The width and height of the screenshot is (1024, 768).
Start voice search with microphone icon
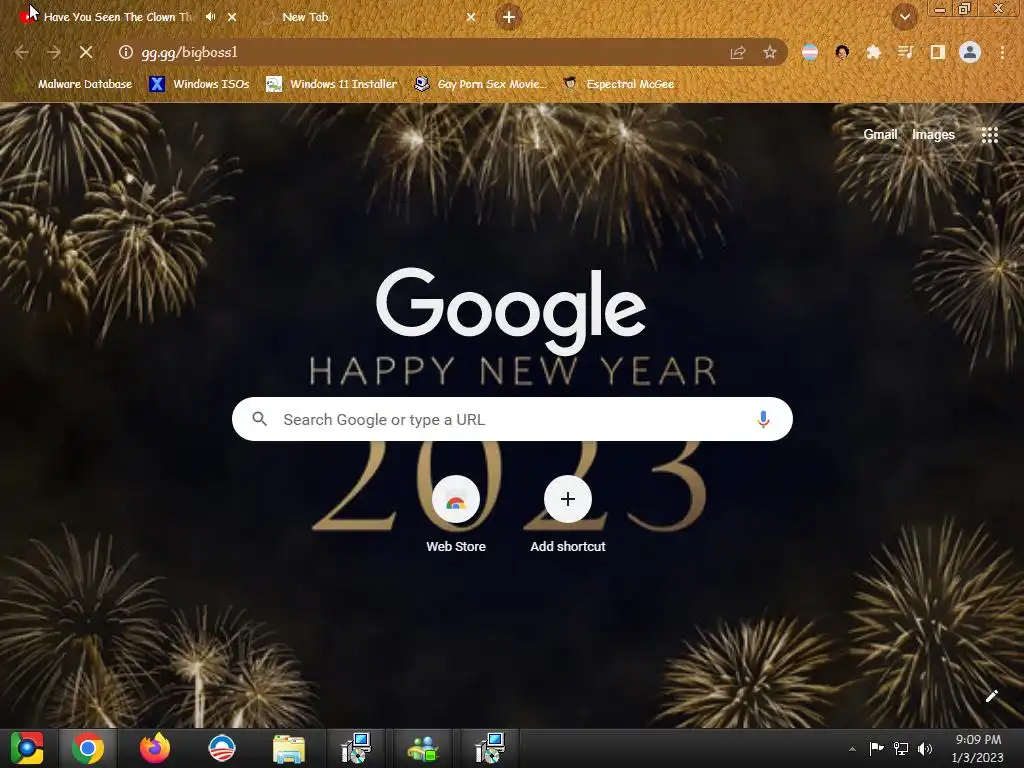pos(763,419)
